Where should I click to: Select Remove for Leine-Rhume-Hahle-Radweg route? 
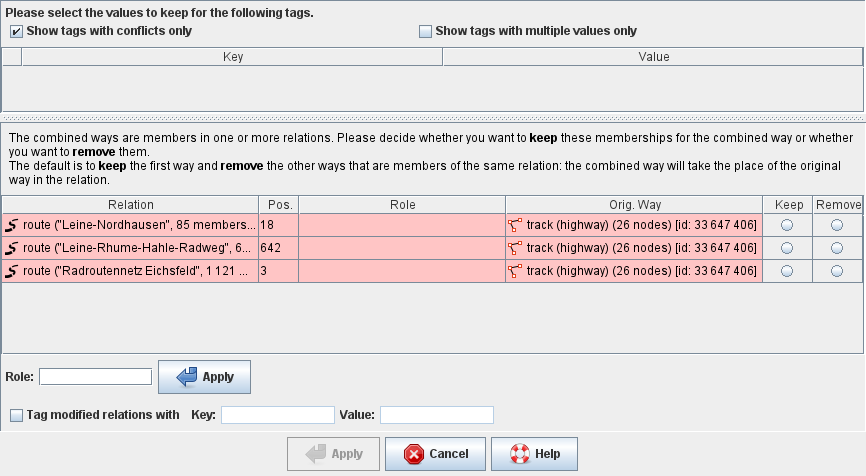pos(836,247)
